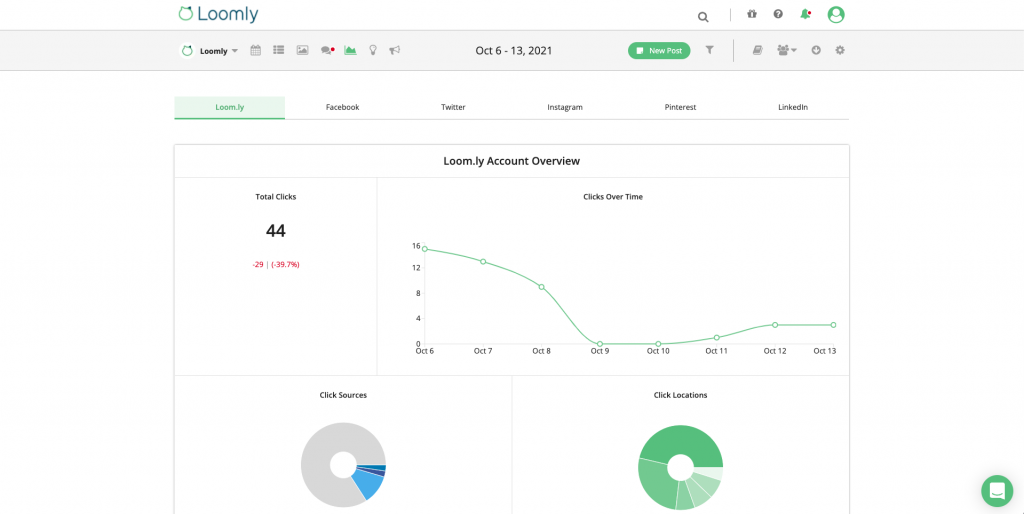The height and width of the screenshot is (514, 1024).
Task: Switch to the Instagram tab
Action: tap(565, 108)
